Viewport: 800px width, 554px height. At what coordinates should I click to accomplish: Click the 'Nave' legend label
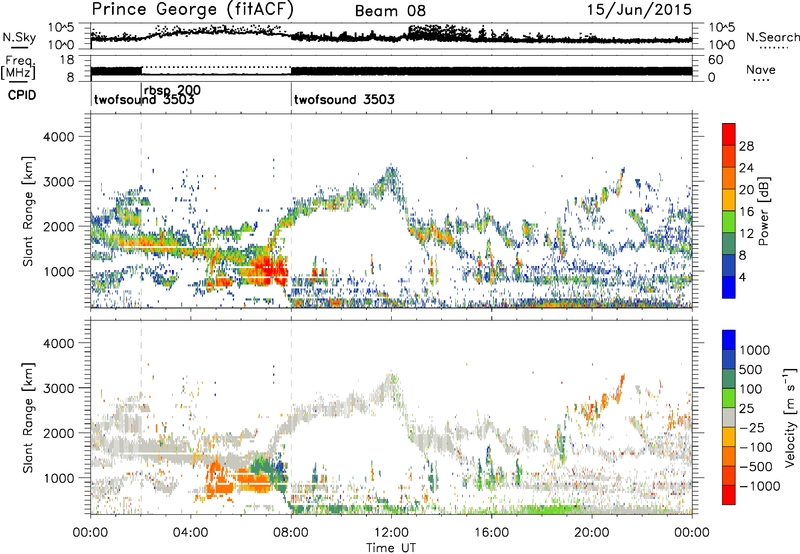click(760, 70)
